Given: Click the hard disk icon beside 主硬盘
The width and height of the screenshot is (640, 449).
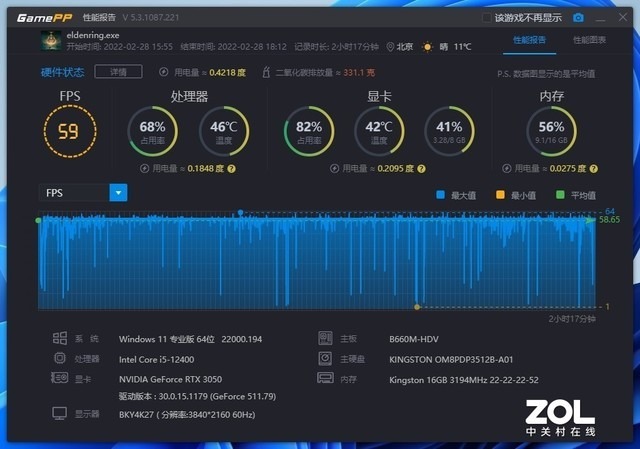Looking at the screenshot, I should click(x=325, y=358).
